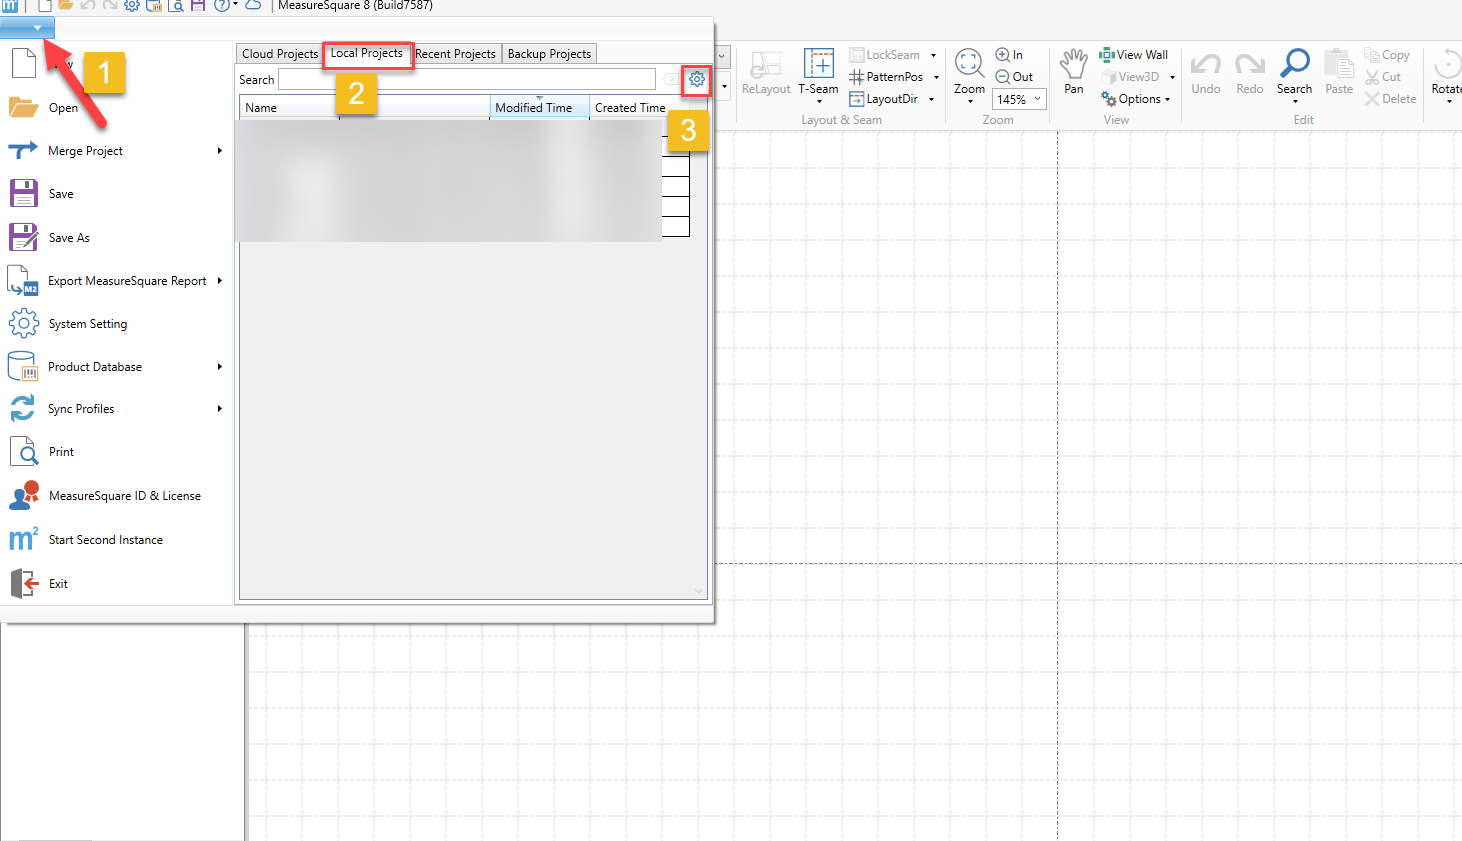Click the Open folder icon in file menu
Viewport: 1462px width, 841px height.
point(23,107)
